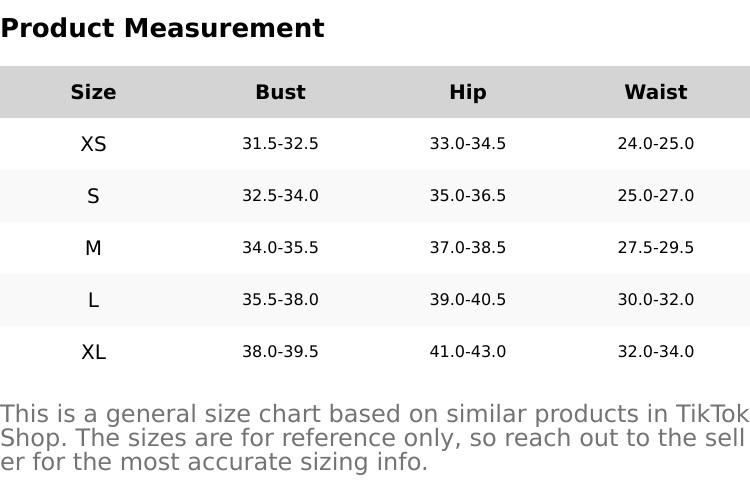Screen dimensions: 750x498
Task: Click L waist value 30.0-32.0
Action: pos(655,300)
